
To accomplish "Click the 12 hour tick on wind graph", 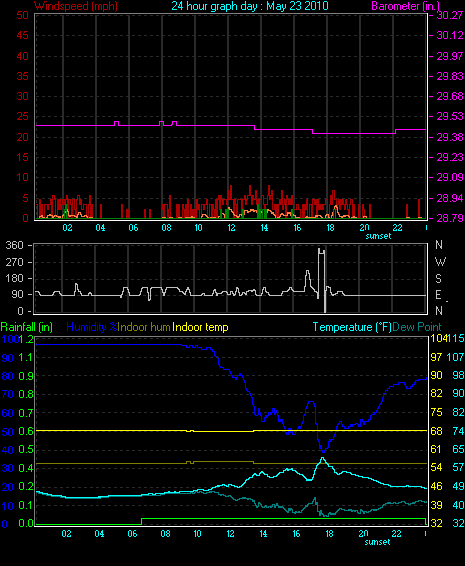I will coord(231,228).
